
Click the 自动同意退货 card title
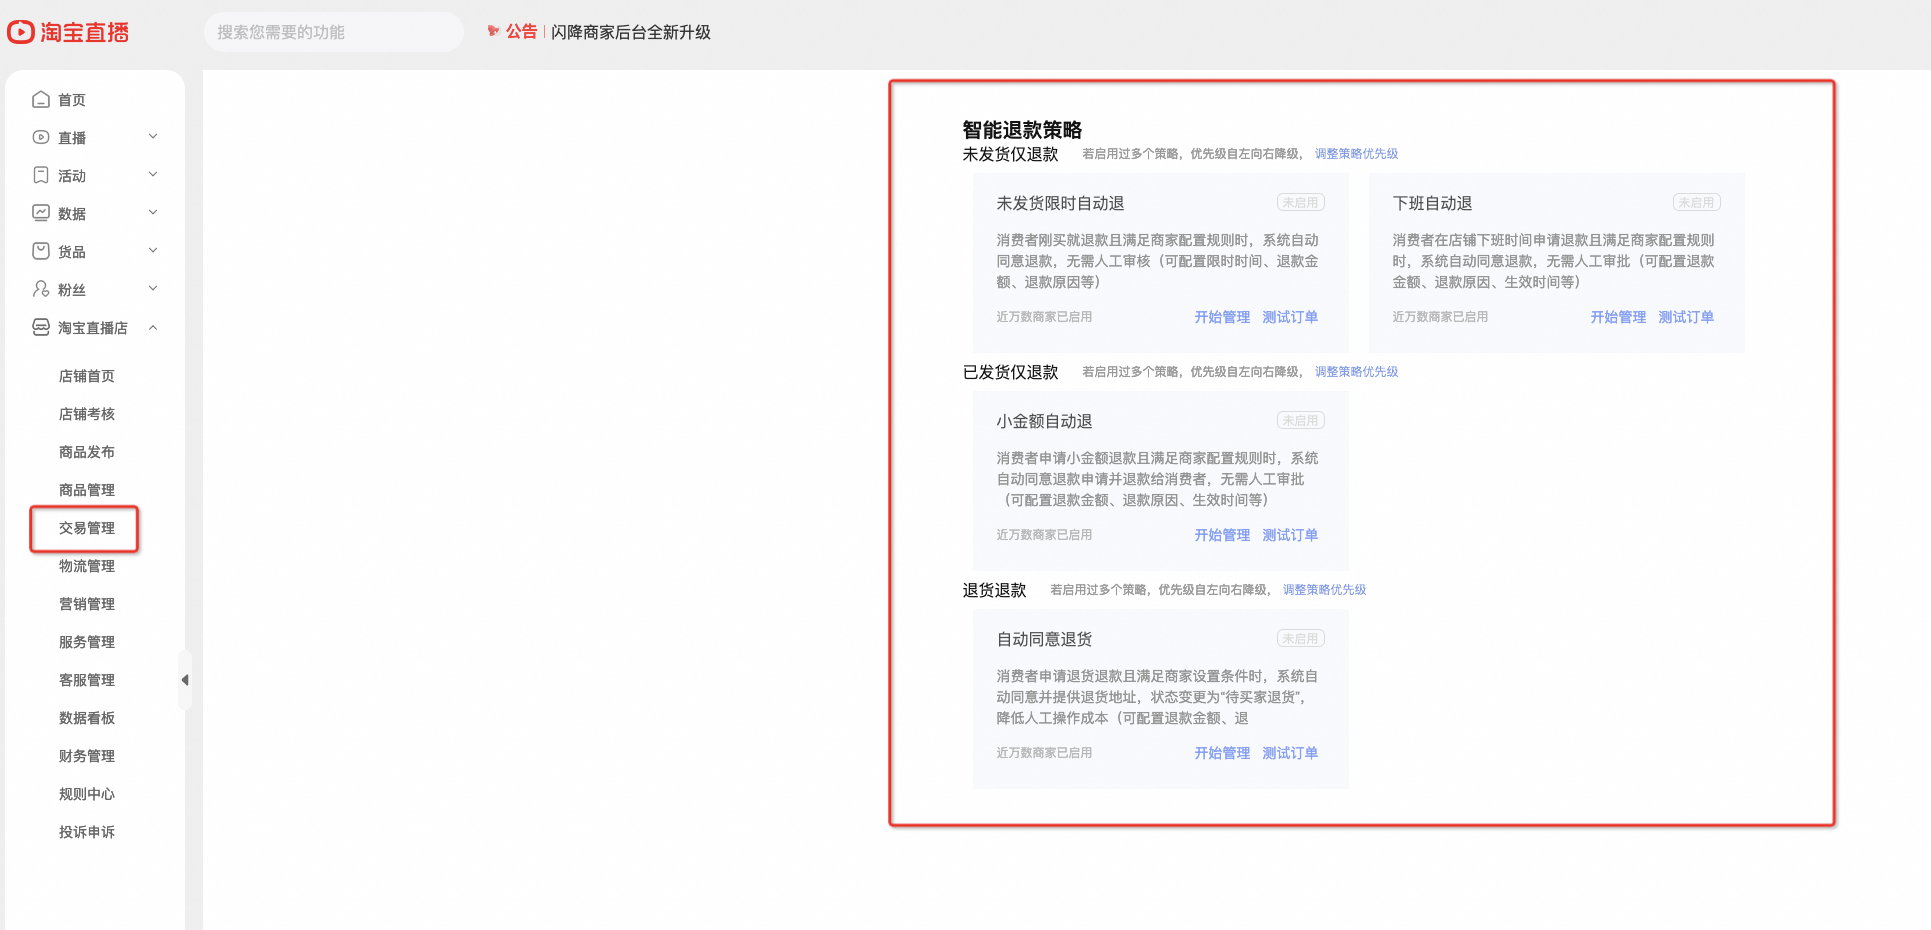(x=1044, y=639)
